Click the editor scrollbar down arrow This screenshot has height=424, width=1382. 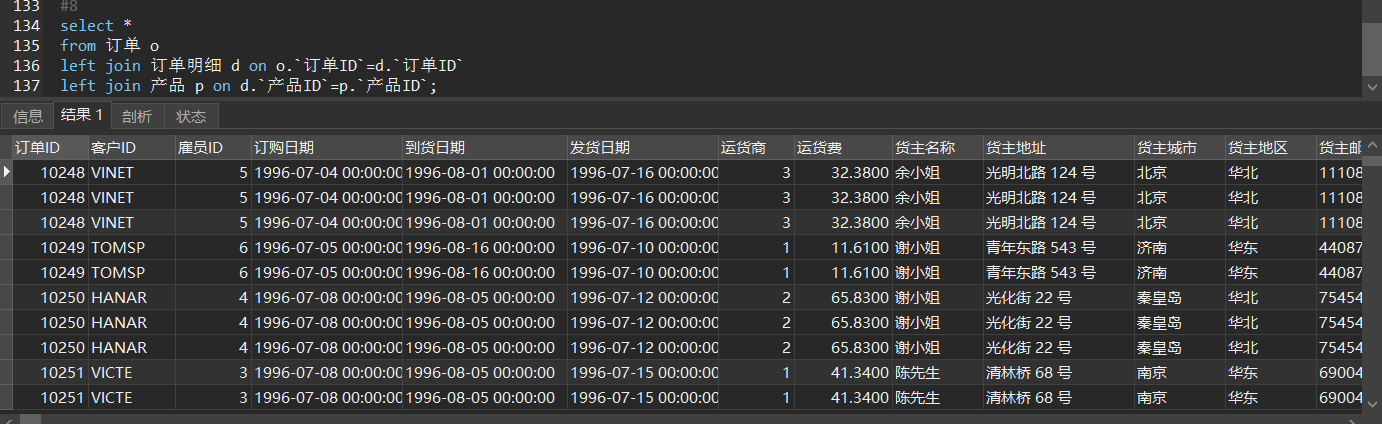(x=1371, y=87)
